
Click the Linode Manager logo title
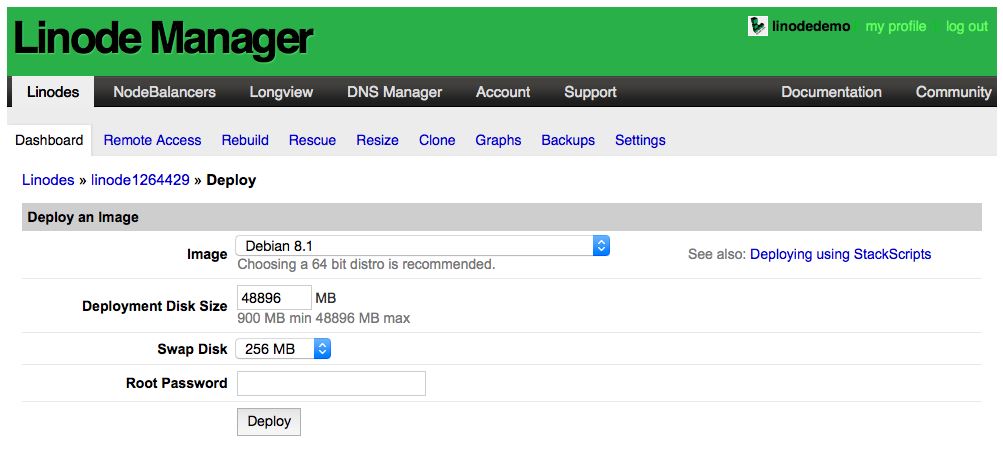click(x=163, y=38)
